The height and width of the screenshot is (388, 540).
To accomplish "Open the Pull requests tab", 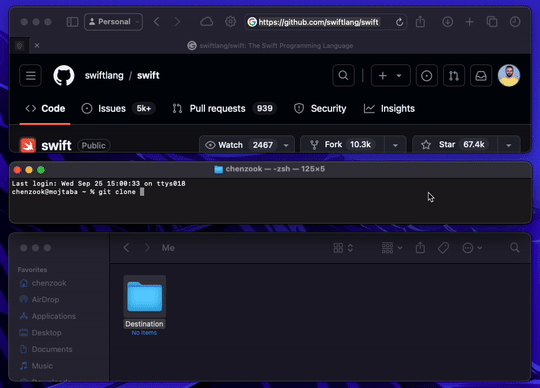I will coord(224,108).
